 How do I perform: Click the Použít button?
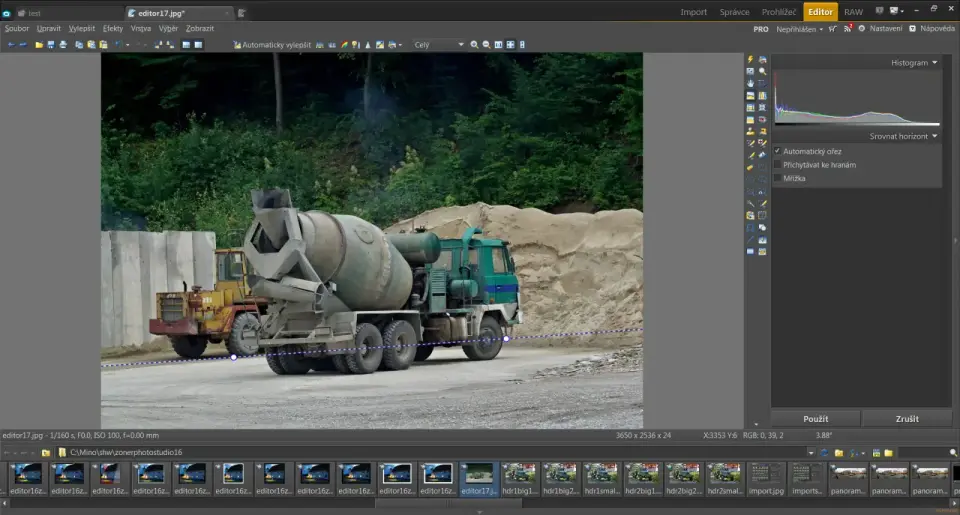pyautogui.click(x=815, y=419)
